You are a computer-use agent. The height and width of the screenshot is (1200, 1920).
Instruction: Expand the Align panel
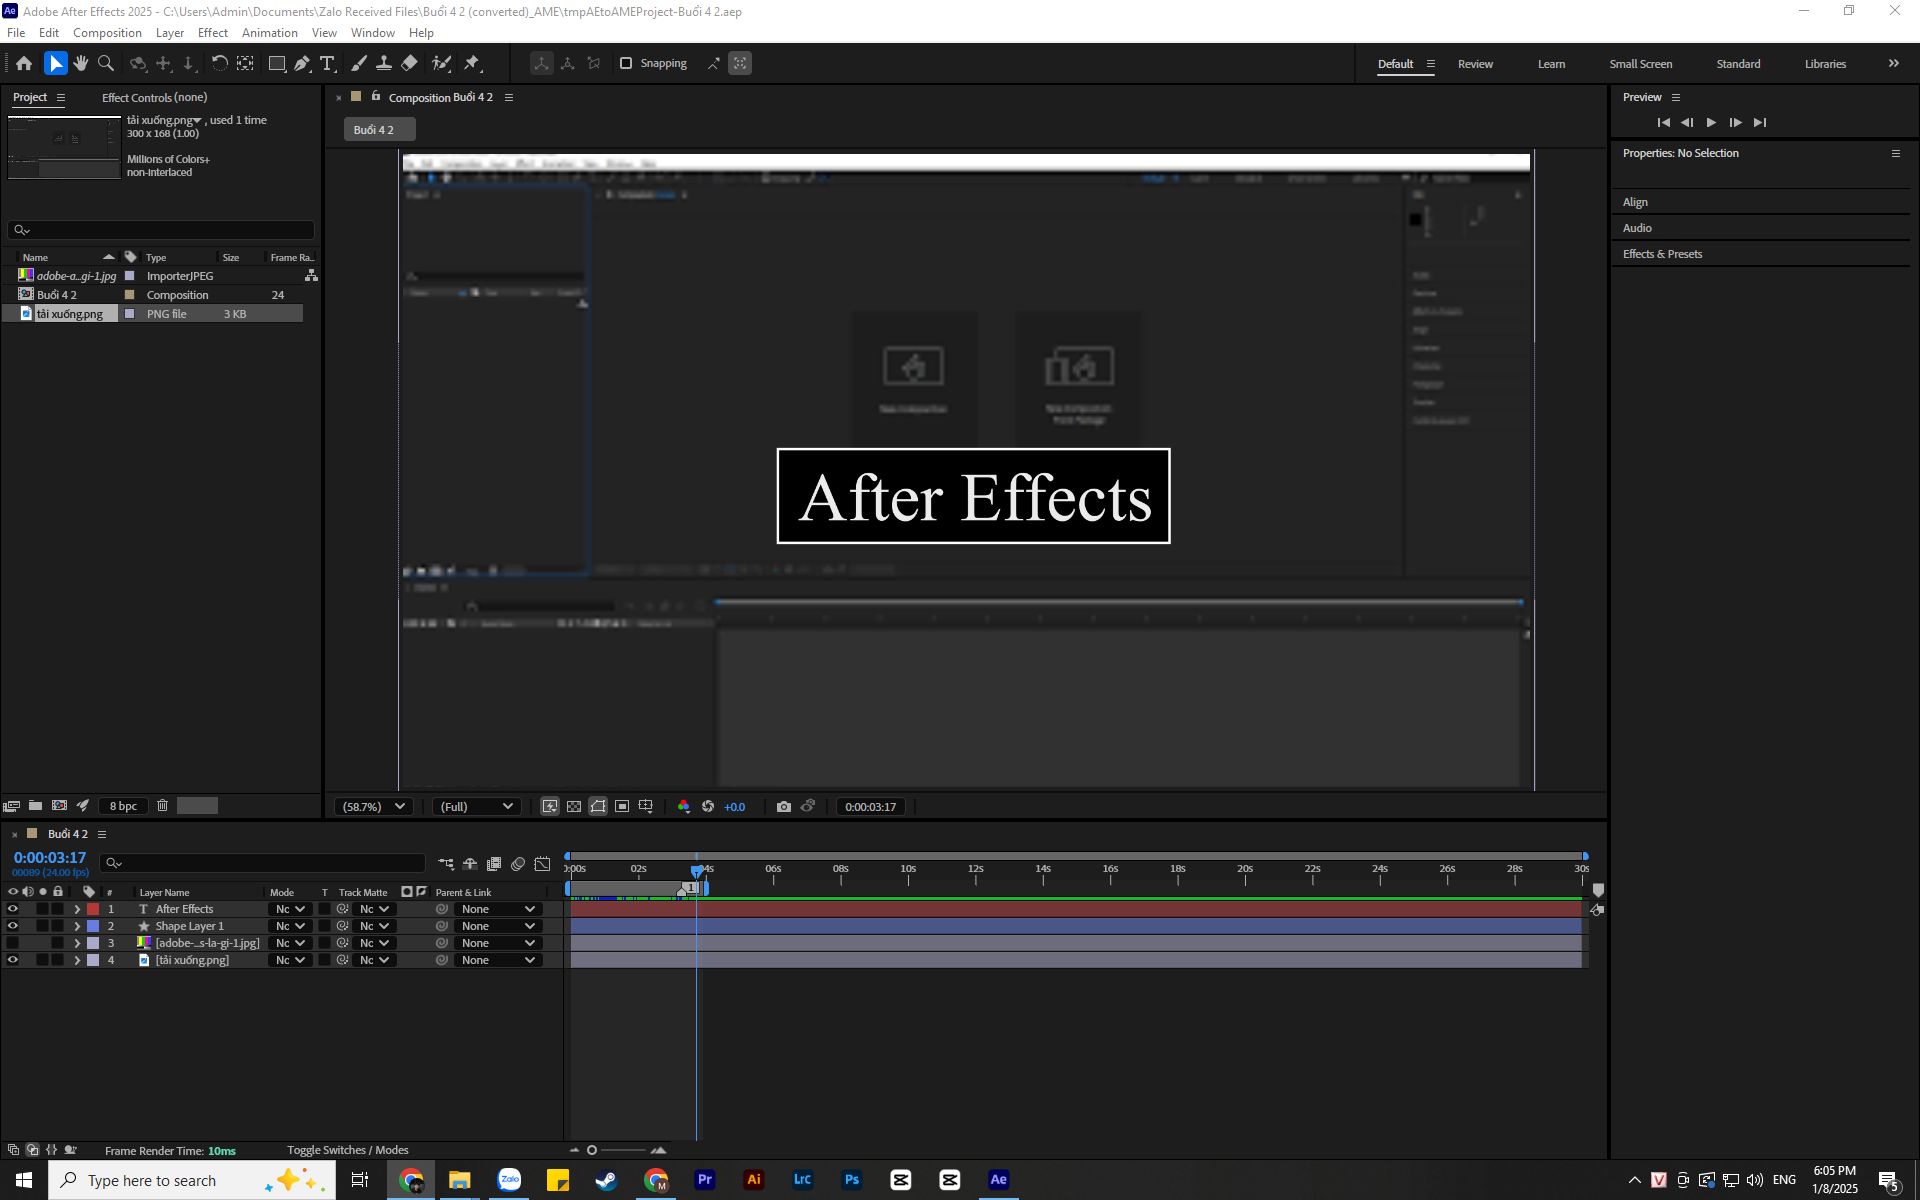click(x=1635, y=202)
